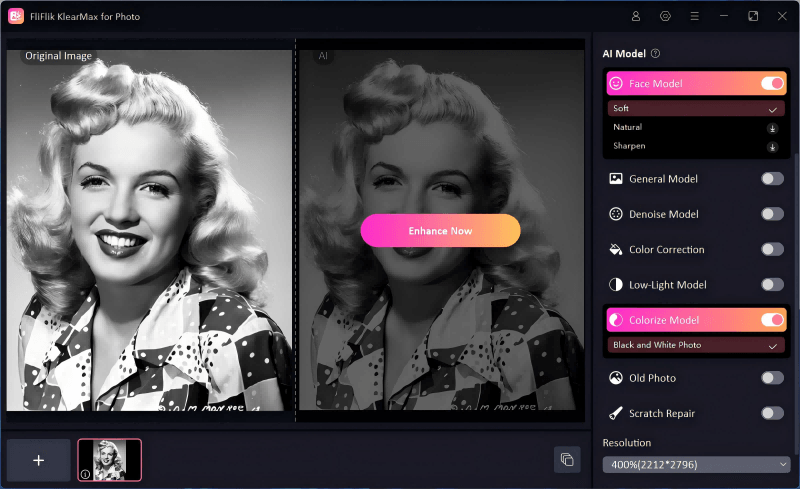This screenshot has width=800, height=489.
Task: Open the hamburger menu in title bar
Action: pos(694,16)
